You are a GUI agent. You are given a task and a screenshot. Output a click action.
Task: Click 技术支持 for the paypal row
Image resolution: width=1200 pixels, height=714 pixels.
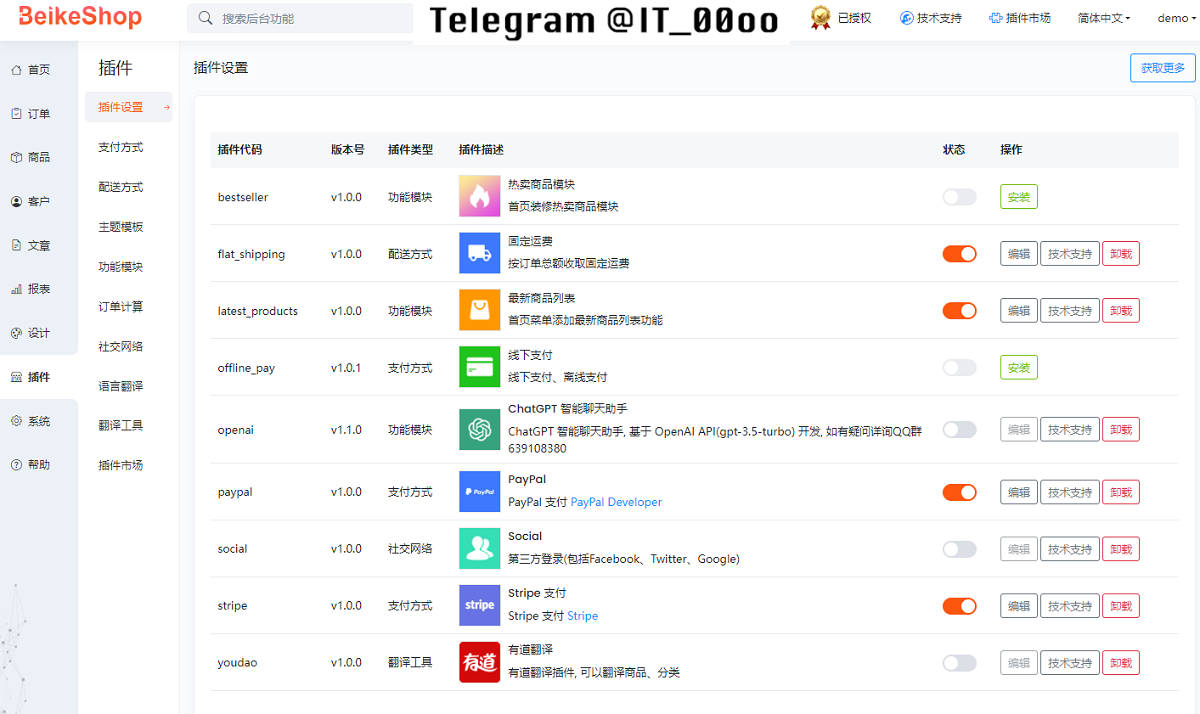(x=1070, y=492)
